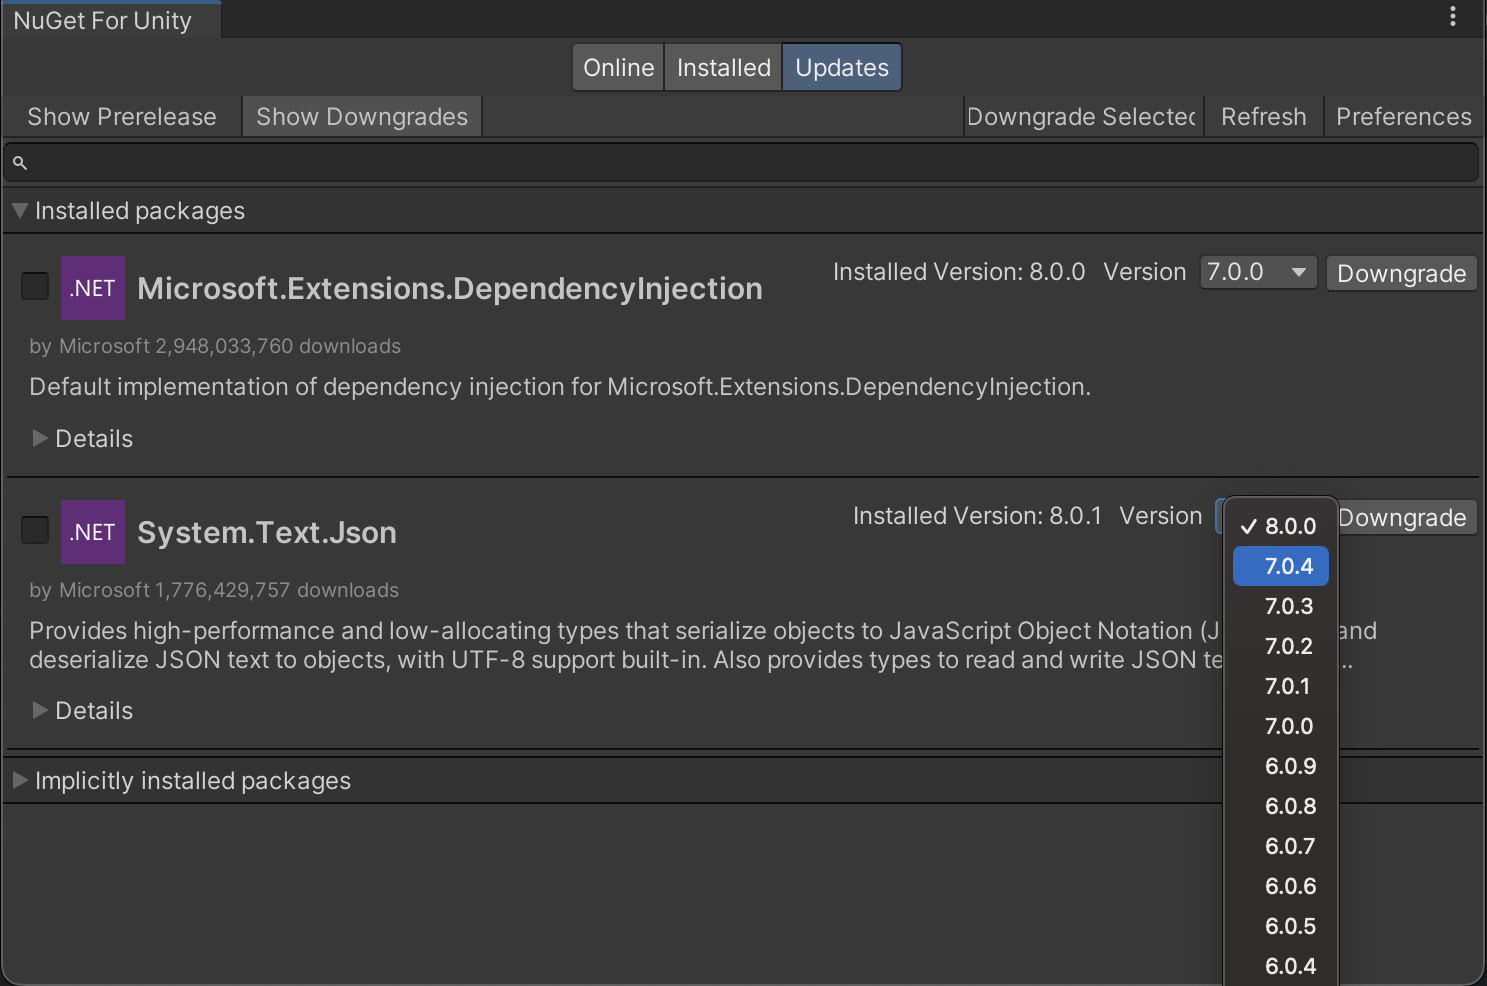This screenshot has width=1487, height=986.
Task: Choose version 8.0.0 in the dropdown list
Action: (1281, 526)
